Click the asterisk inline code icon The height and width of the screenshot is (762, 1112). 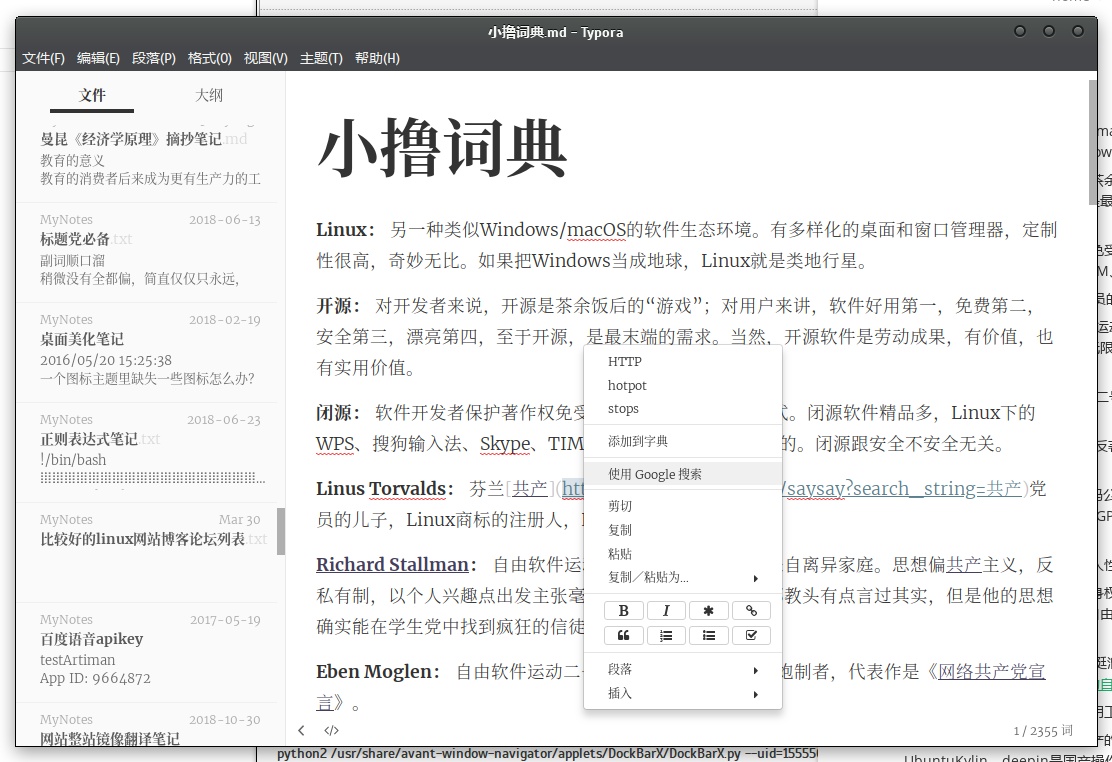pyautogui.click(x=708, y=610)
